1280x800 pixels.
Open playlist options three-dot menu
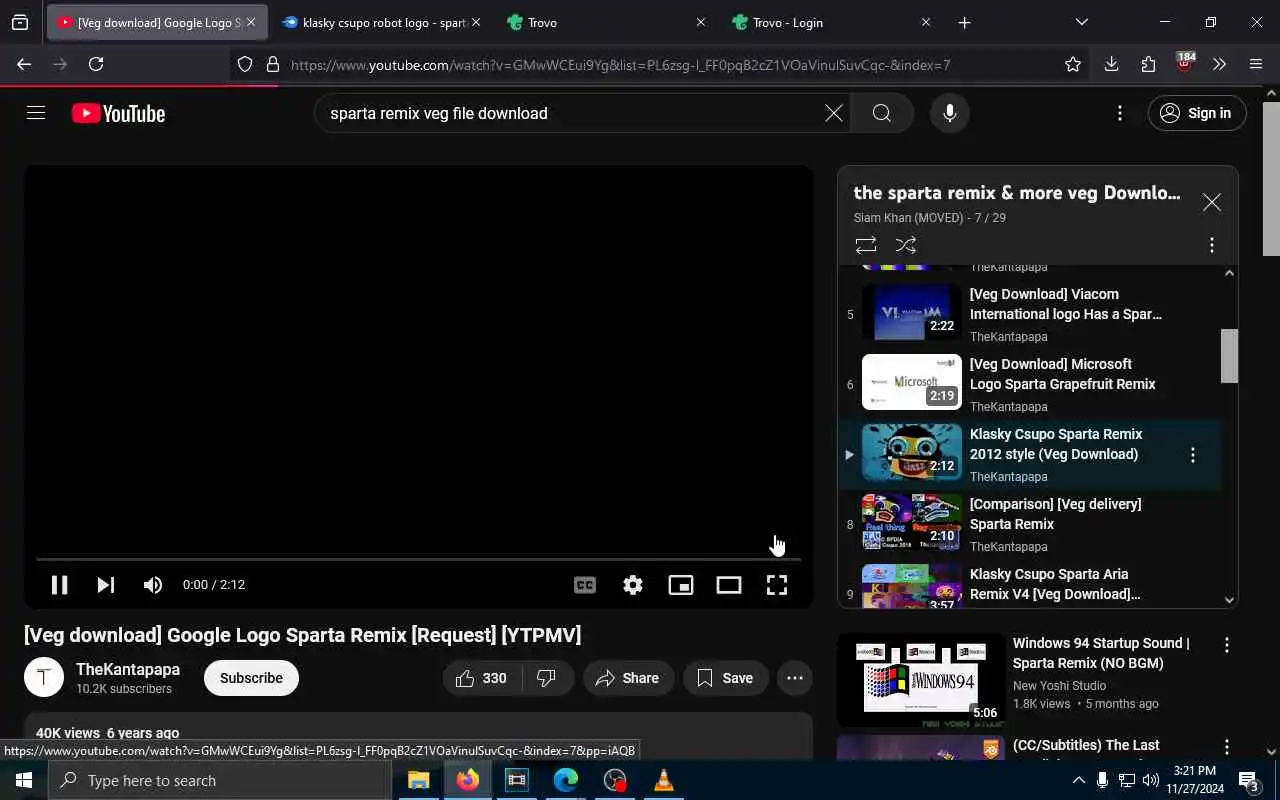1212,245
